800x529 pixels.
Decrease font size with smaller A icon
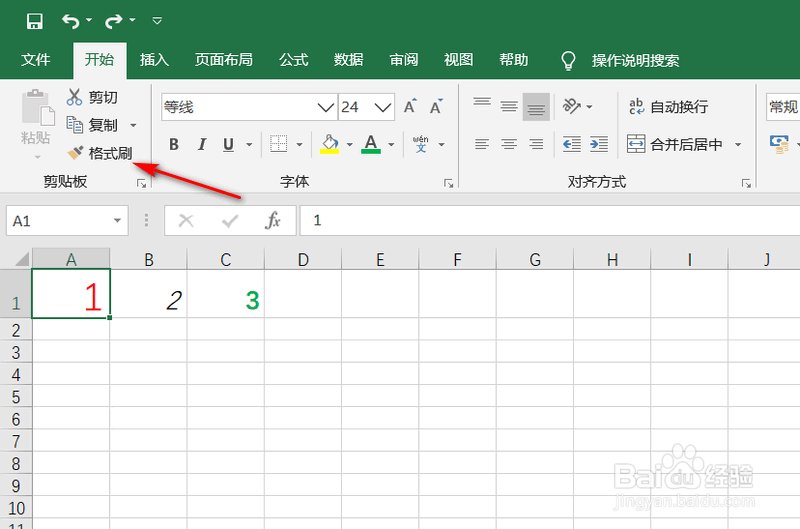point(436,107)
